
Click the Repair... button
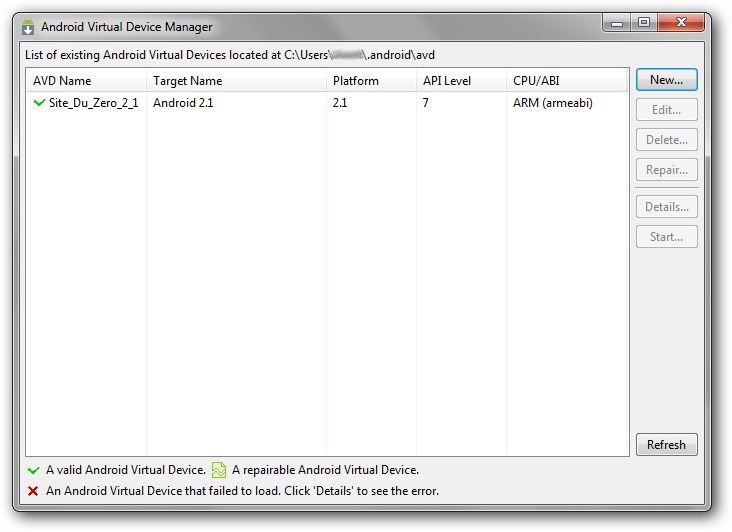pos(666,169)
